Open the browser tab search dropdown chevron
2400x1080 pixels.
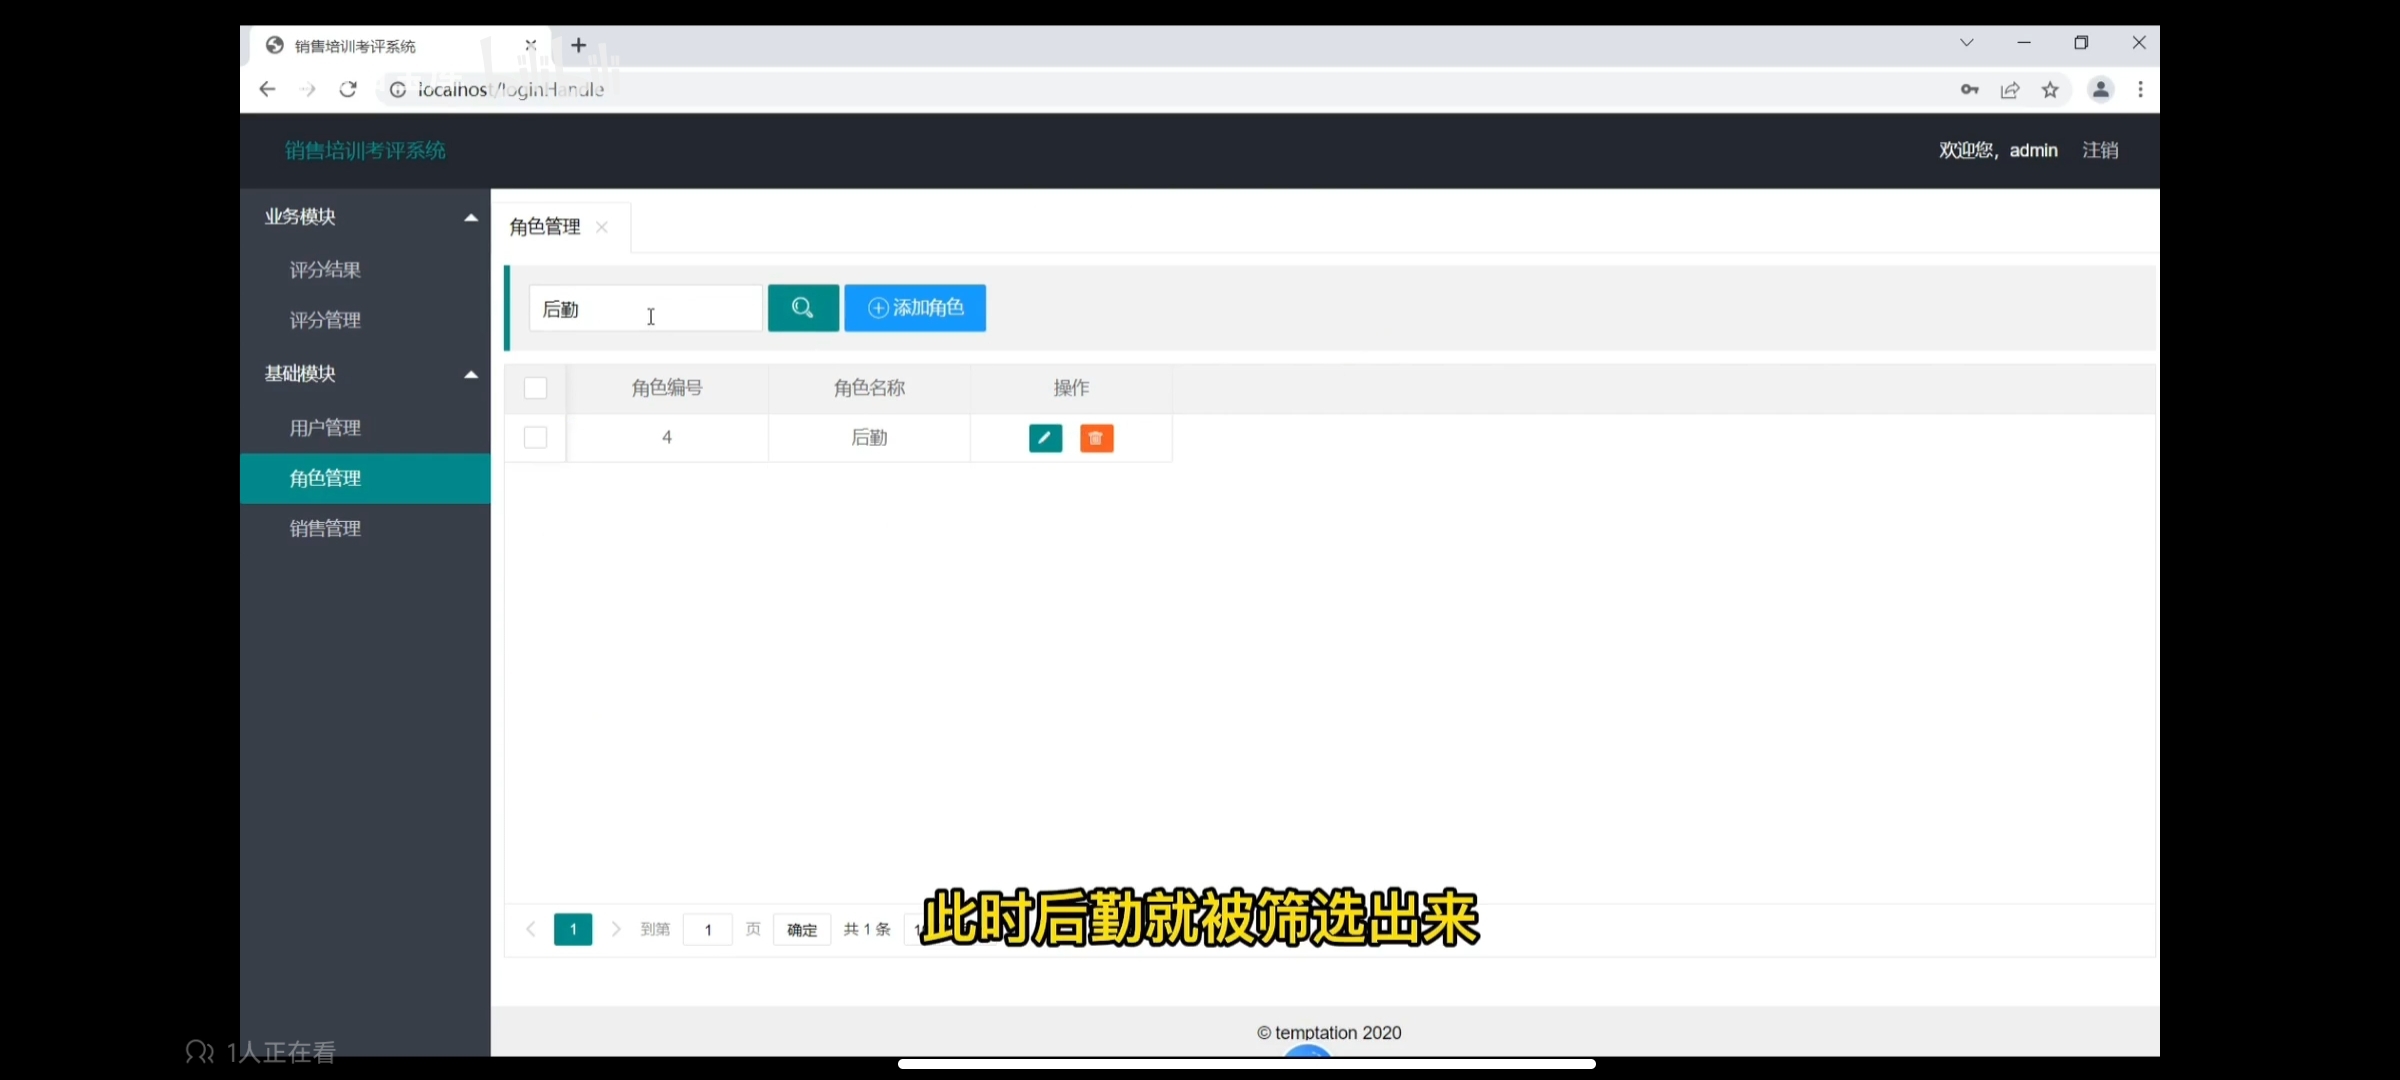(1966, 43)
